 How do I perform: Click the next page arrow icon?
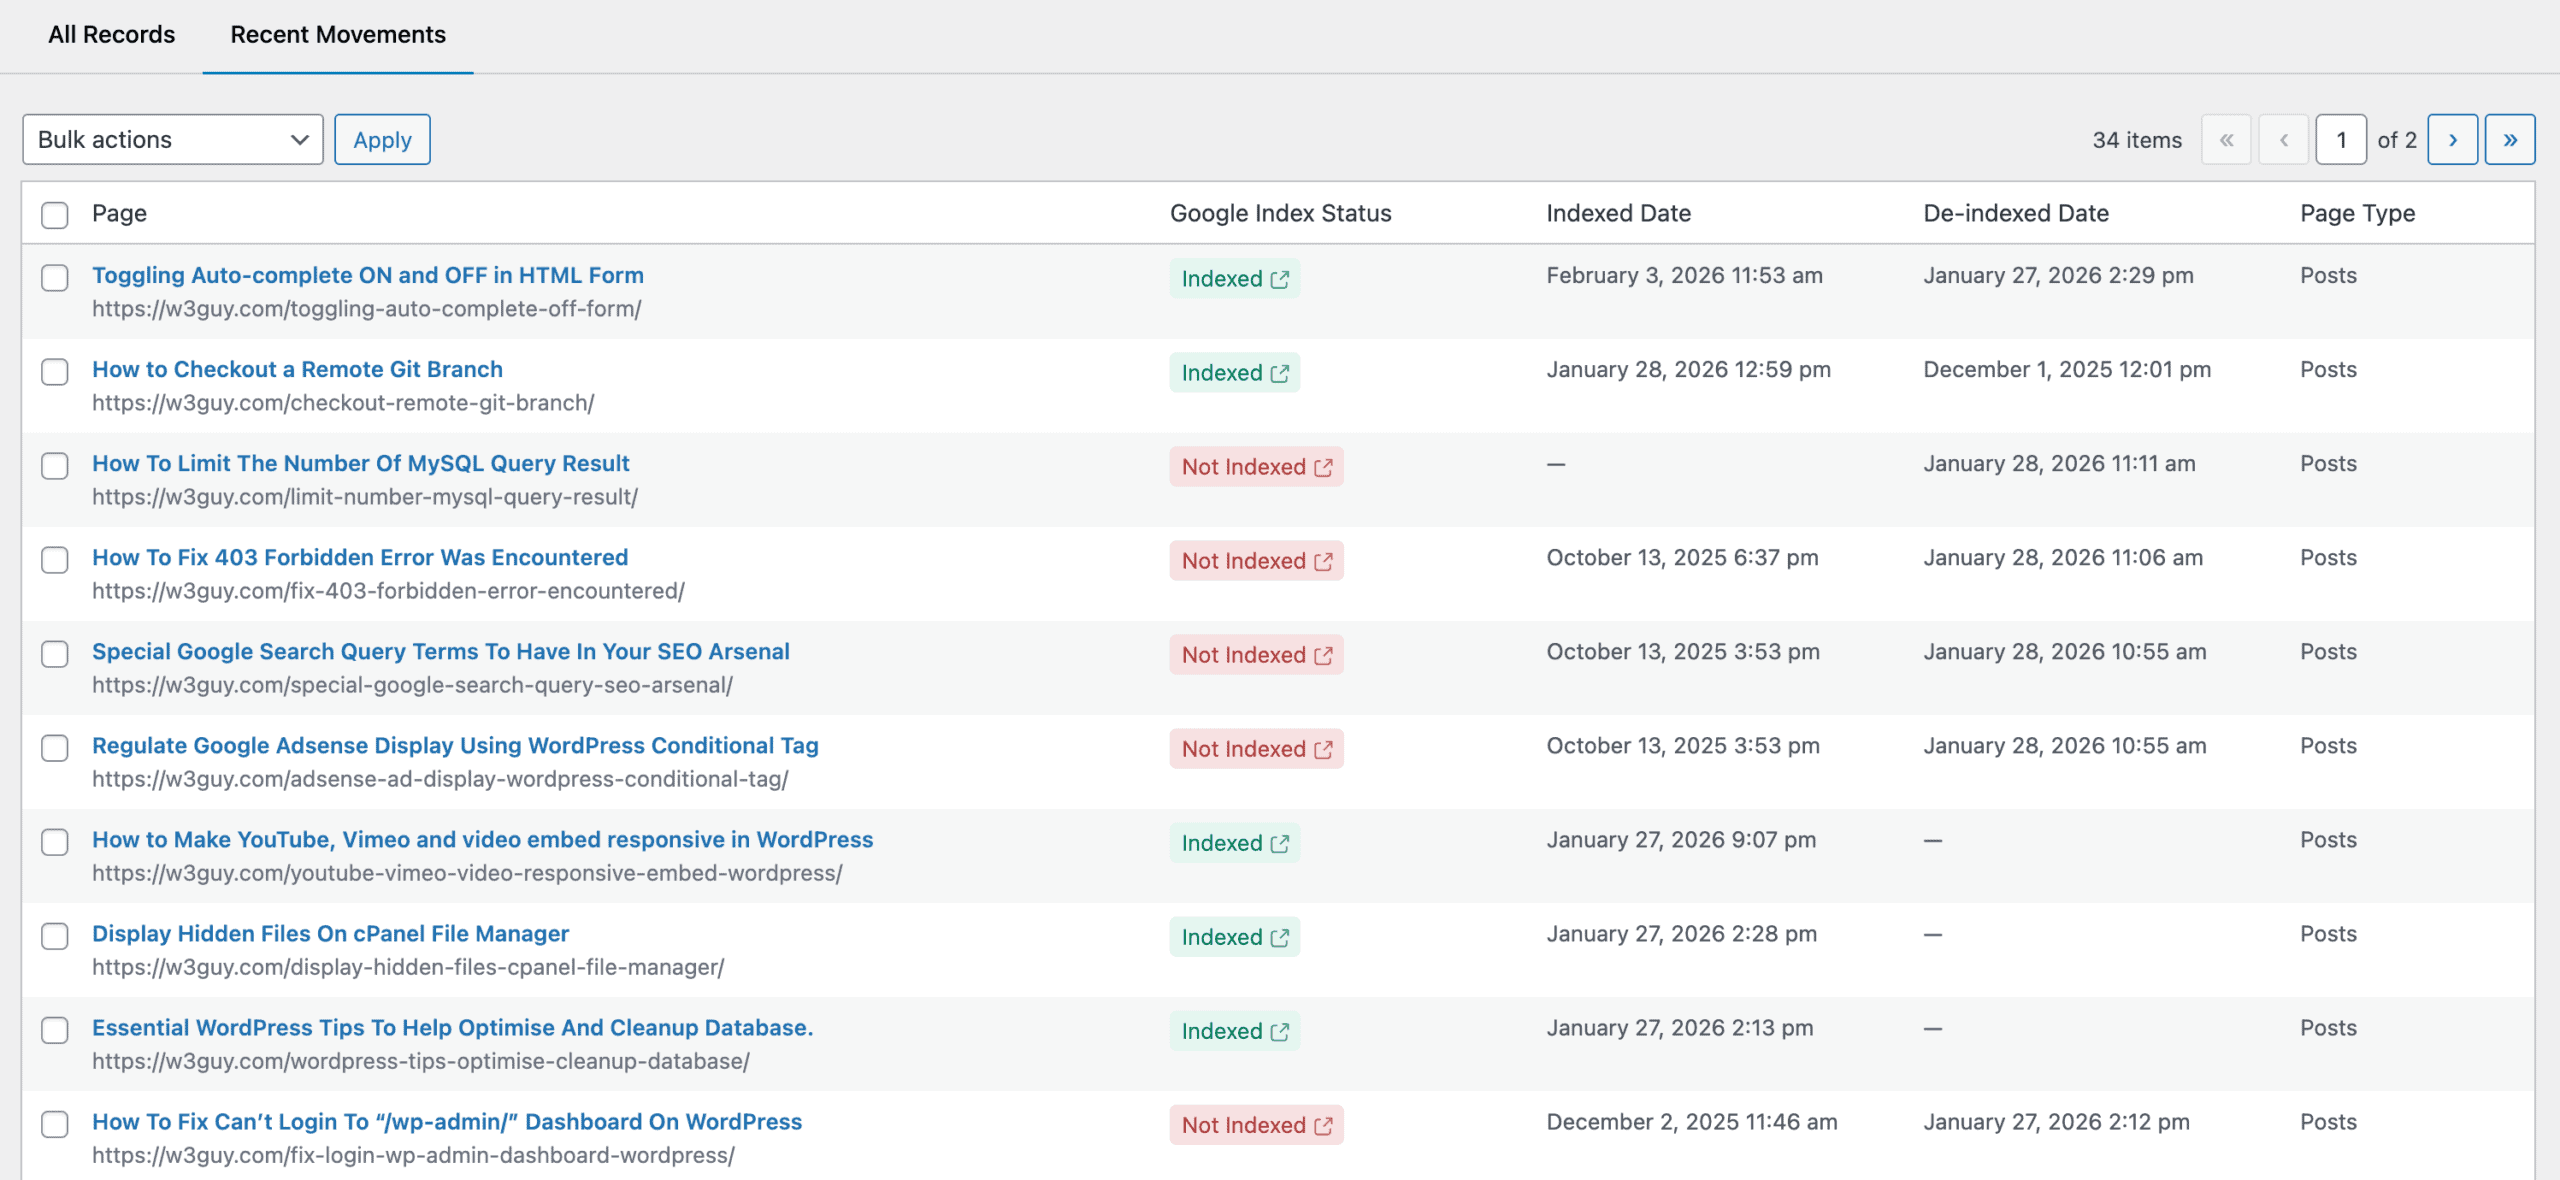pyautogui.click(x=2453, y=139)
